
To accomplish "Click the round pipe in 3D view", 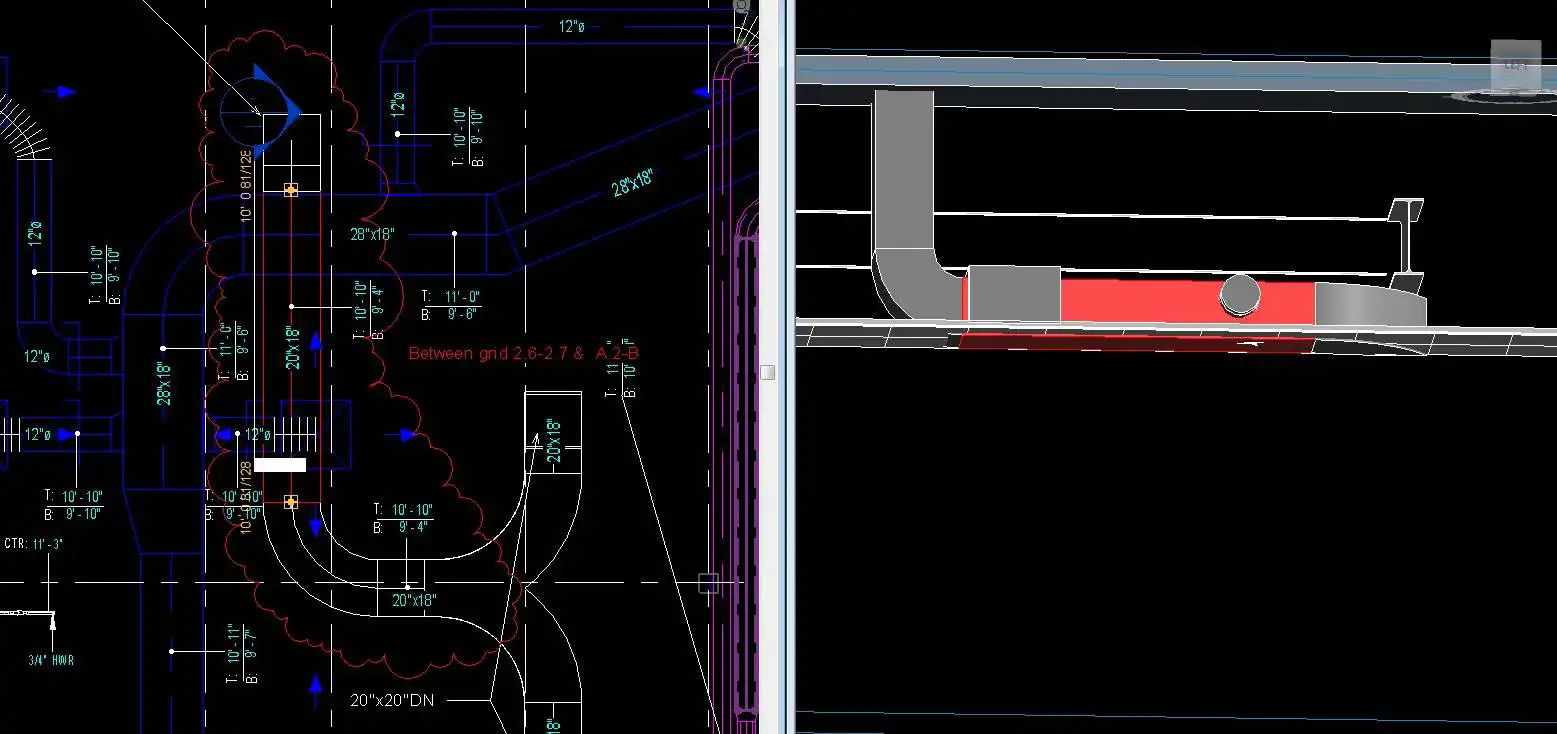I will [1240, 295].
